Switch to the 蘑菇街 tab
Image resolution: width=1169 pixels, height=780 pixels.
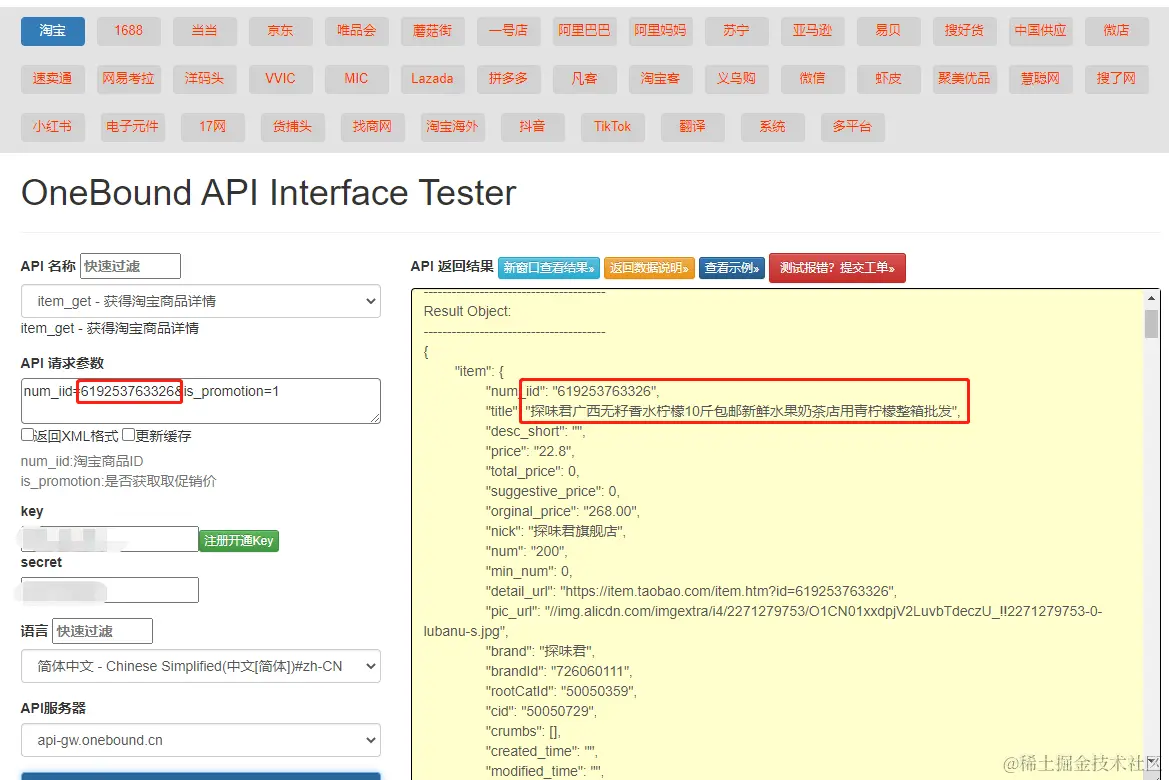coord(432,31)
